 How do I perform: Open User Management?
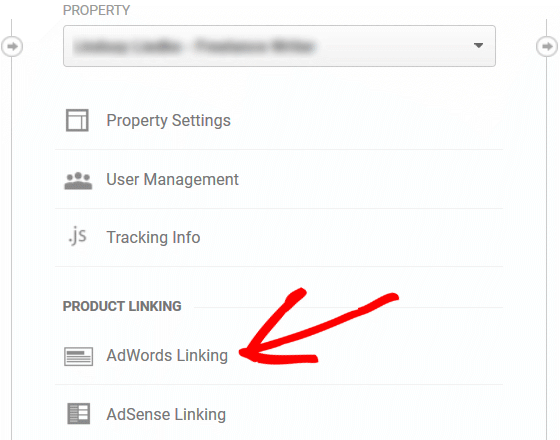[172, 179]
